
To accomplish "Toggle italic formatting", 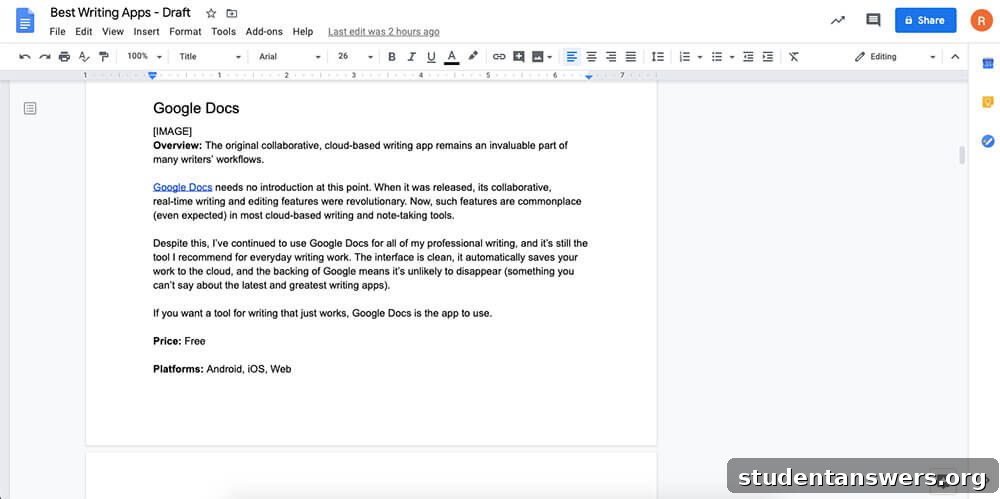I will tap(411, 57).
